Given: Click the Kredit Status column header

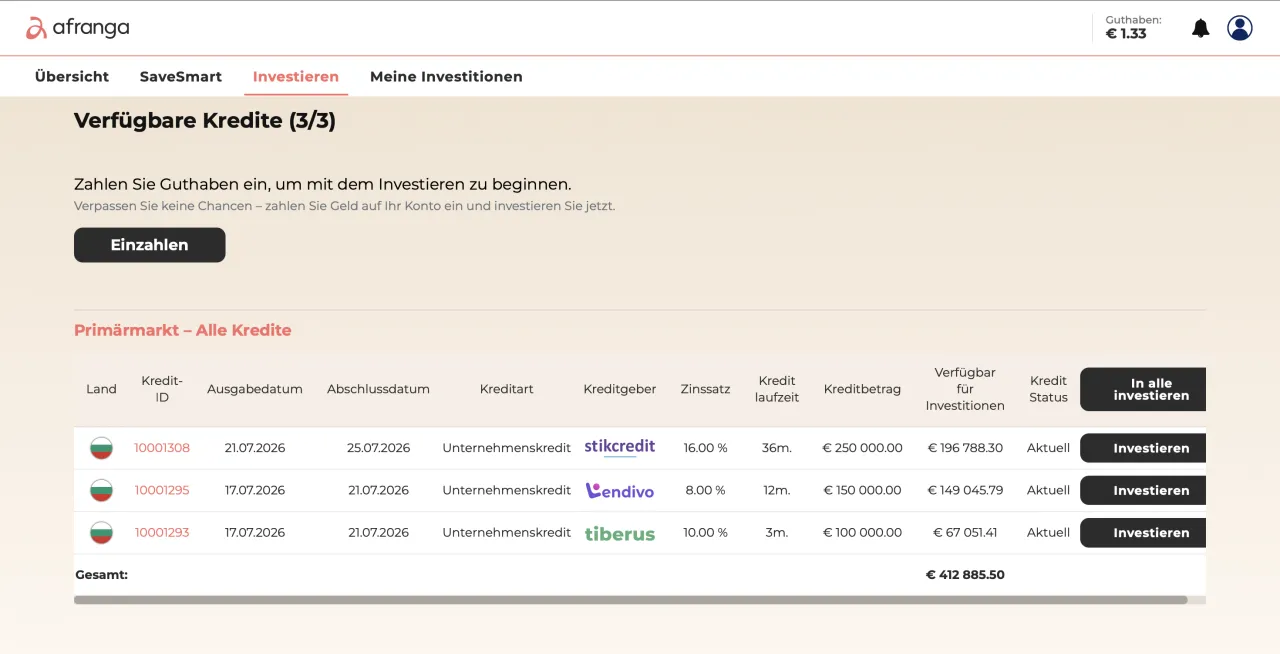Looking at the screenshot, I should click(1049, 389).
